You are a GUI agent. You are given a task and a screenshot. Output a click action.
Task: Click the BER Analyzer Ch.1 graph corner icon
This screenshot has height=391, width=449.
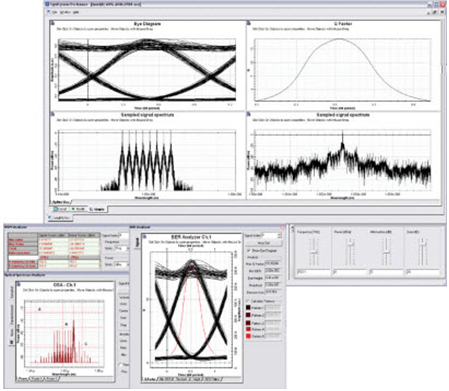[x=144, y=236]
